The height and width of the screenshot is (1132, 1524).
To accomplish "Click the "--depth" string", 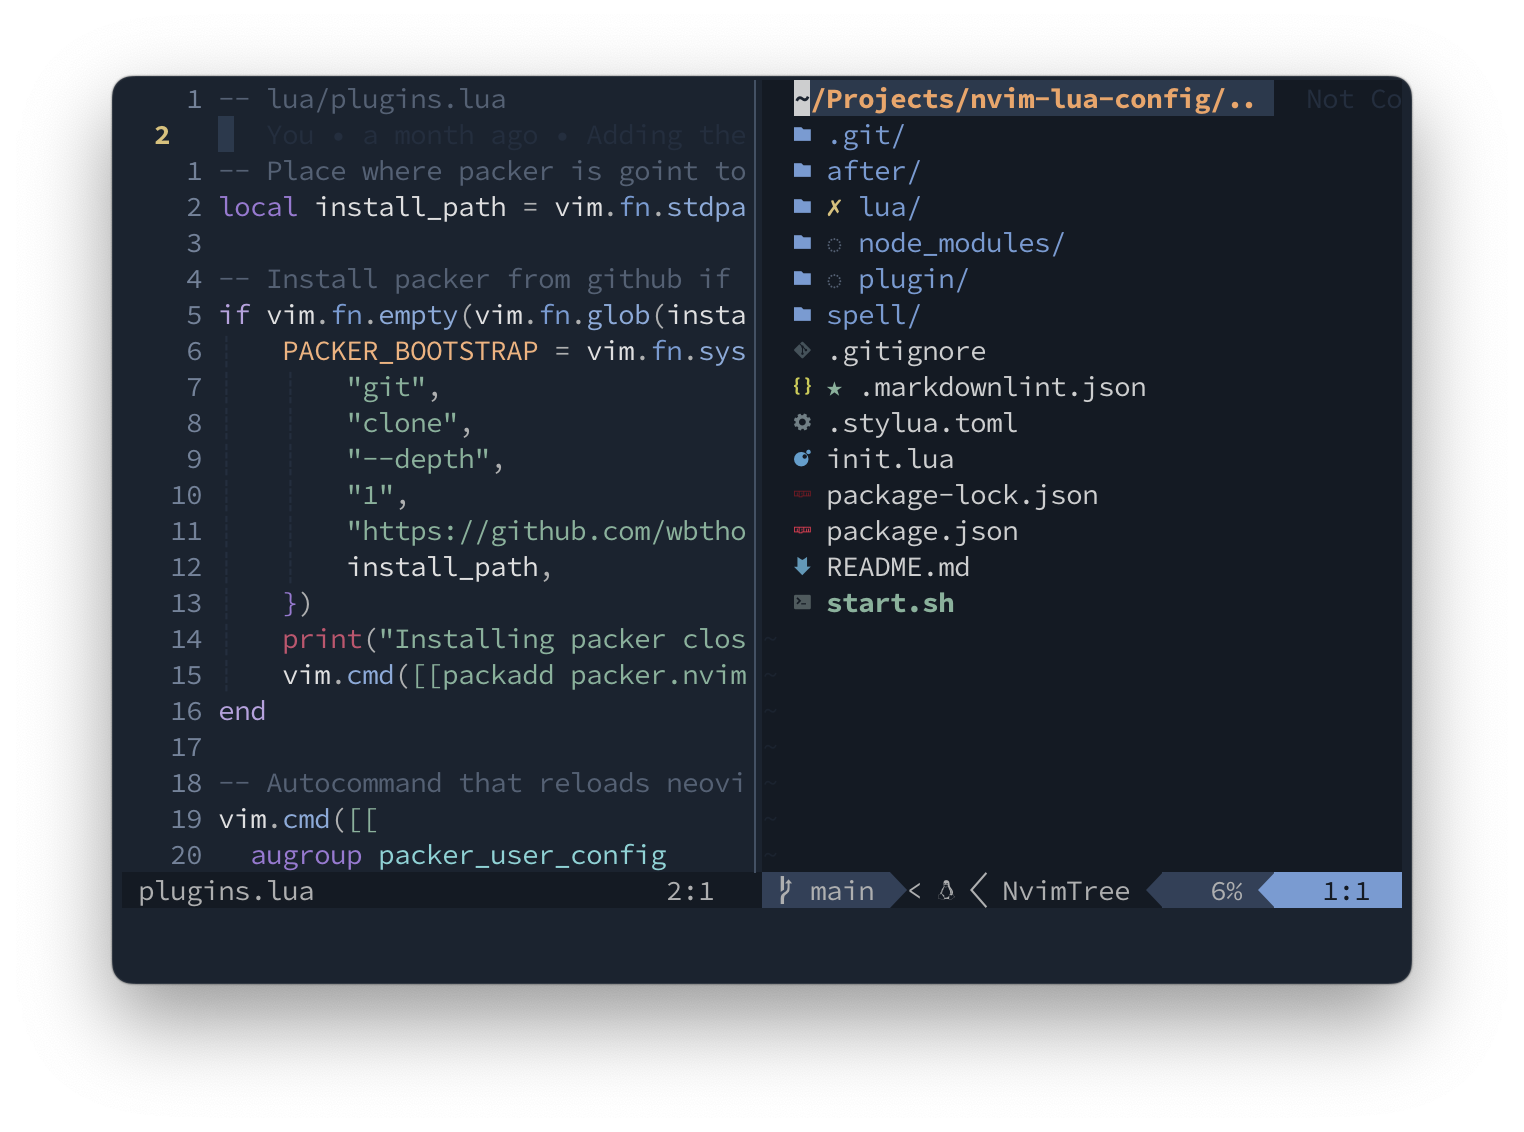I will 418,459.
